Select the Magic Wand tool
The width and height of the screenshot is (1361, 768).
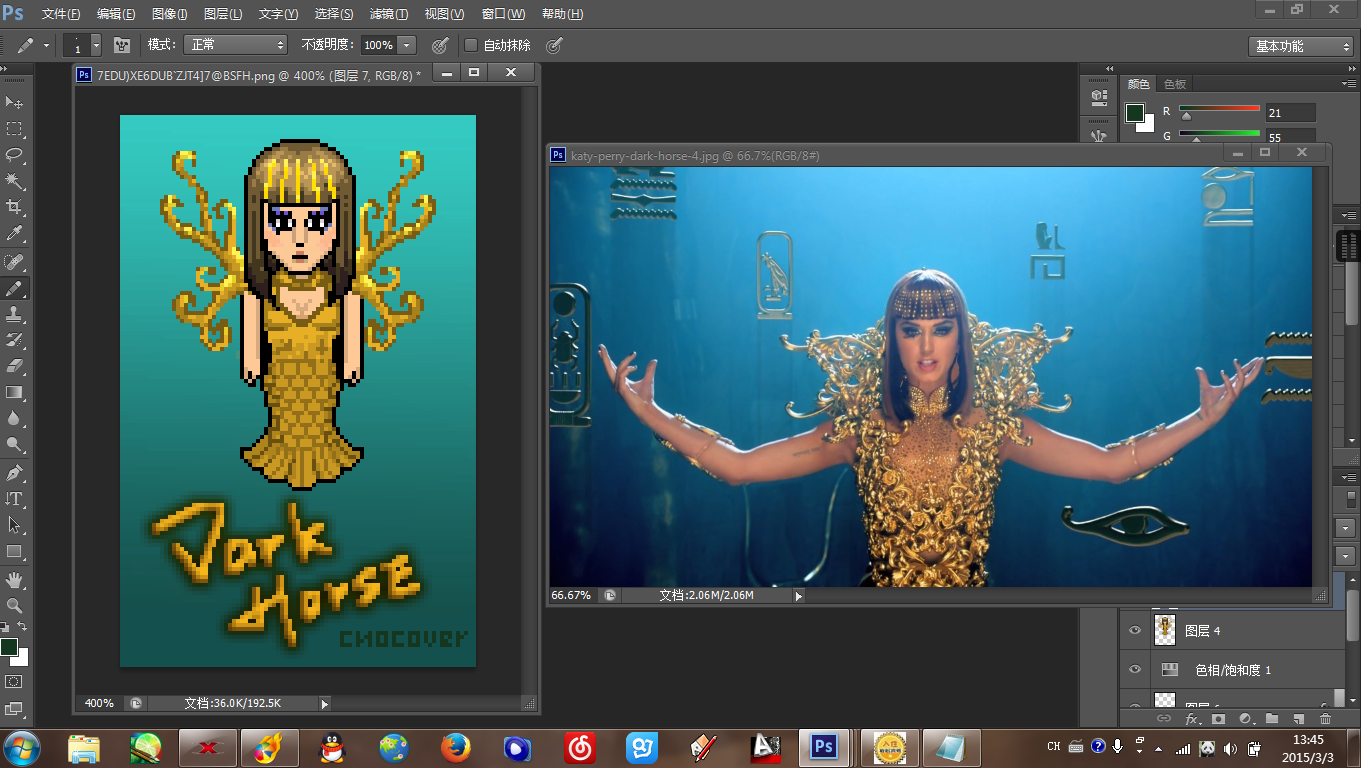(x=14, y=181)
